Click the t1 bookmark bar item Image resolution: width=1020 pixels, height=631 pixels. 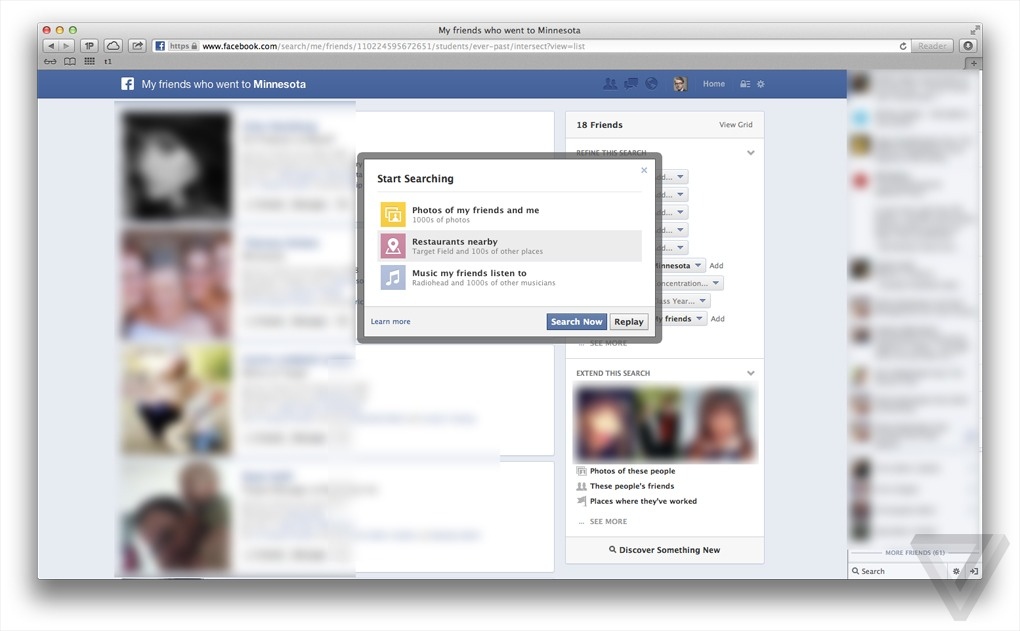(x=108, y=62)
